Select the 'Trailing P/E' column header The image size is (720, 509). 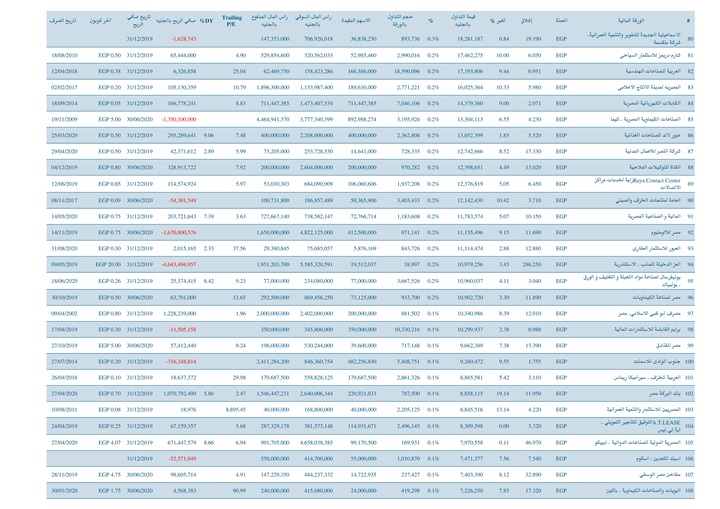pos(232,21)
